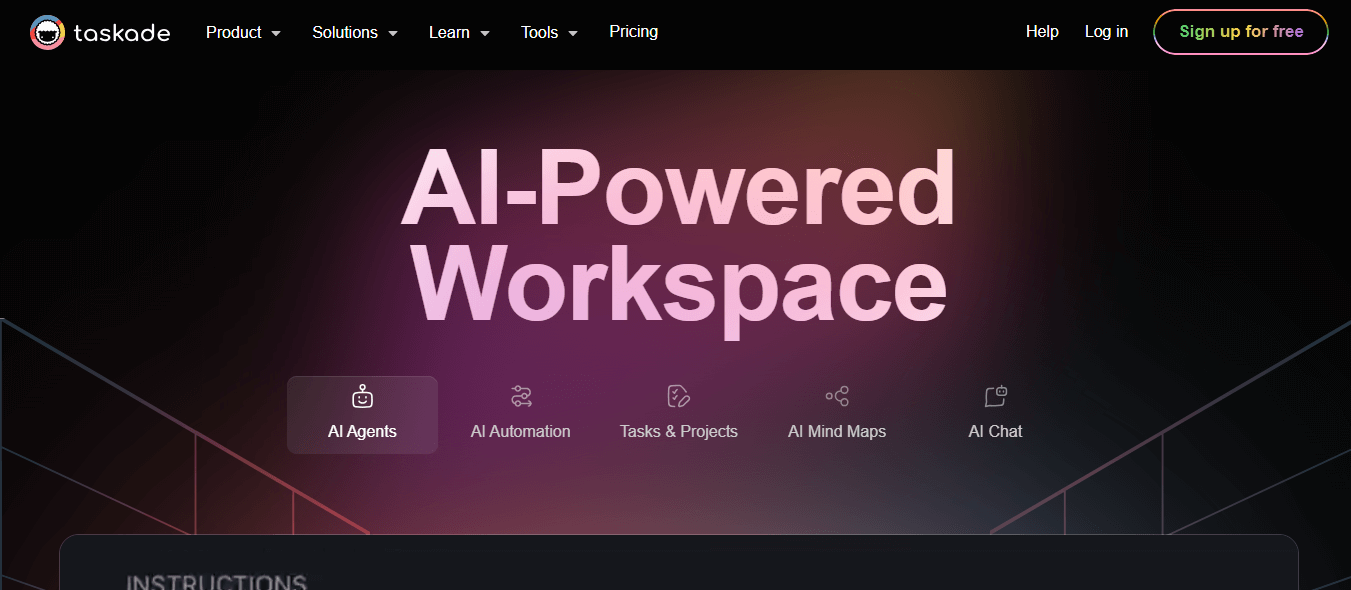Screen dimensions: 1351x590
Task: Switch to the AI Chat tab
Action: 995,415
